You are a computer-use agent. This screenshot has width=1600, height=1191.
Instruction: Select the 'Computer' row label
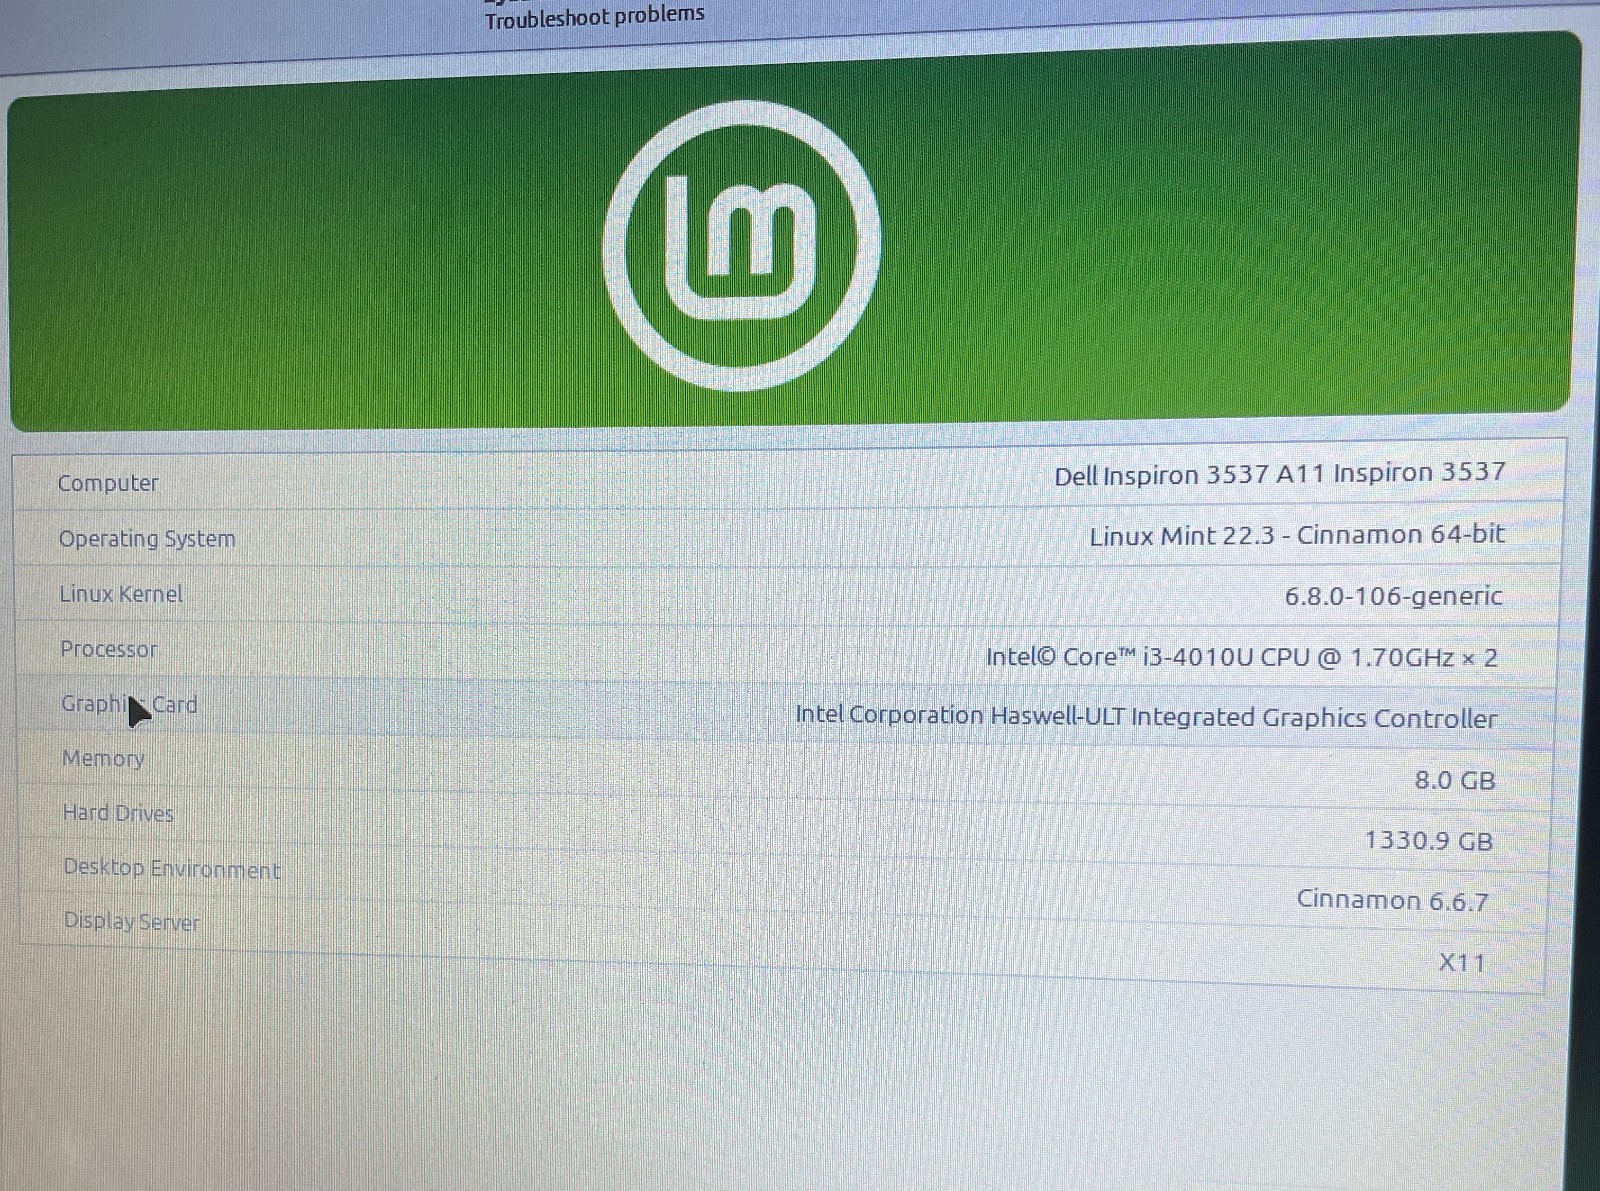[108, 483]
